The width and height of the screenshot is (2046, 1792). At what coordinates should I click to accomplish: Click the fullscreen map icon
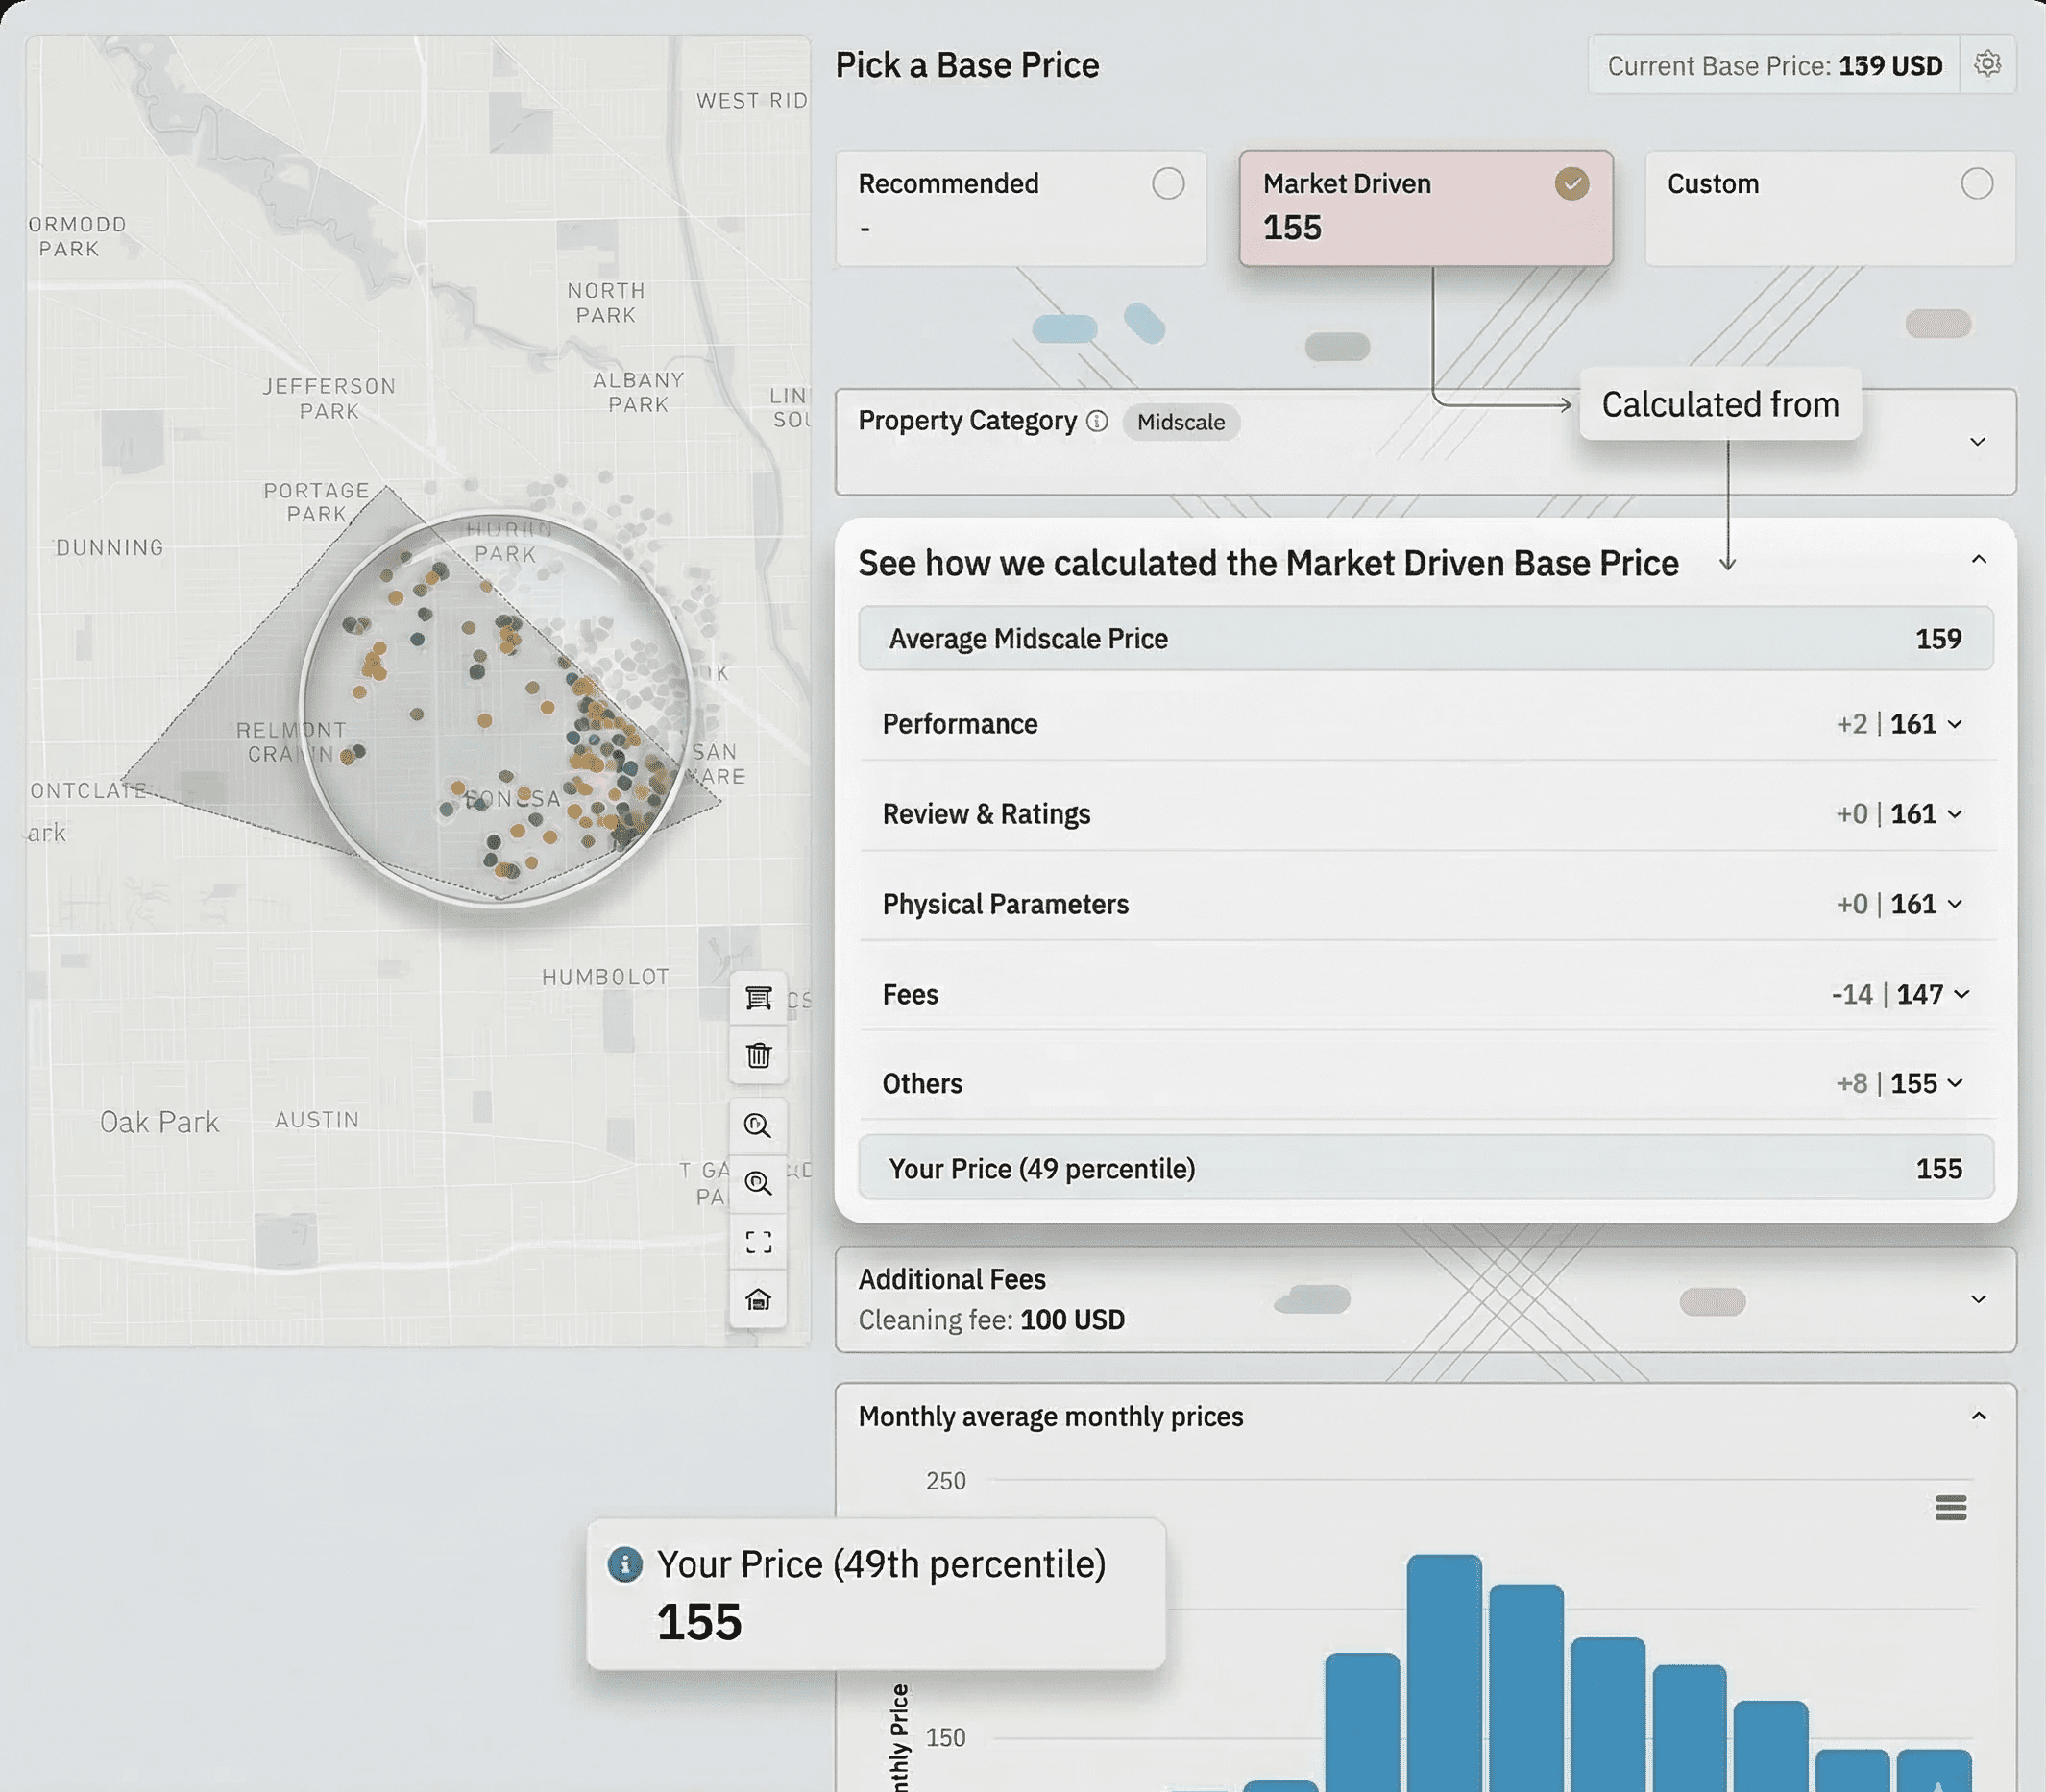758,1242
